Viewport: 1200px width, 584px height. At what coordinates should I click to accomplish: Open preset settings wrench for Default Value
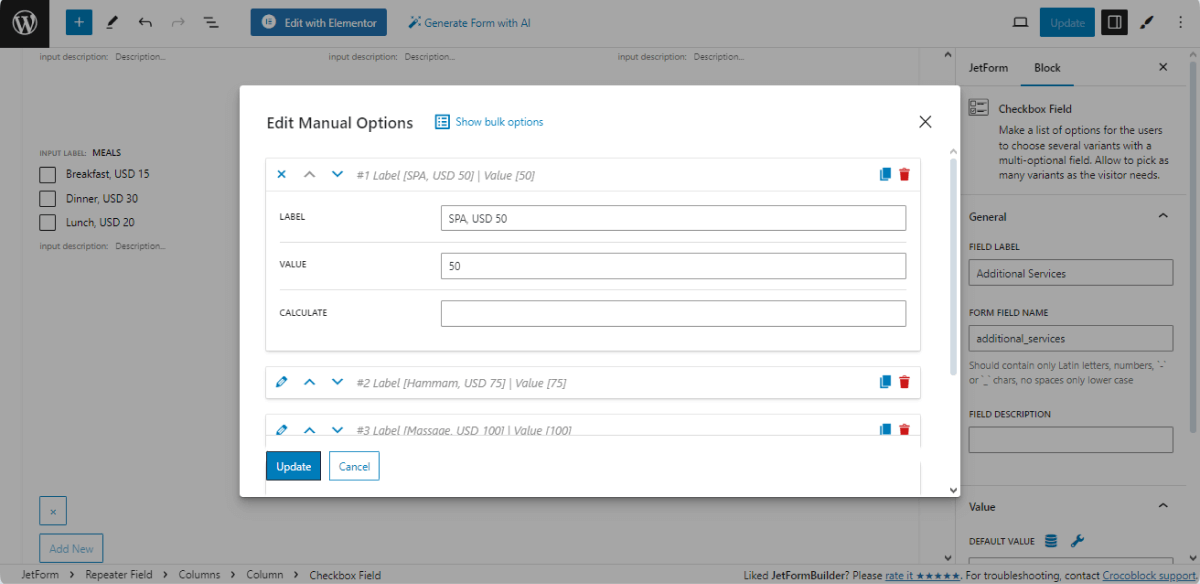click(1077, 540)
